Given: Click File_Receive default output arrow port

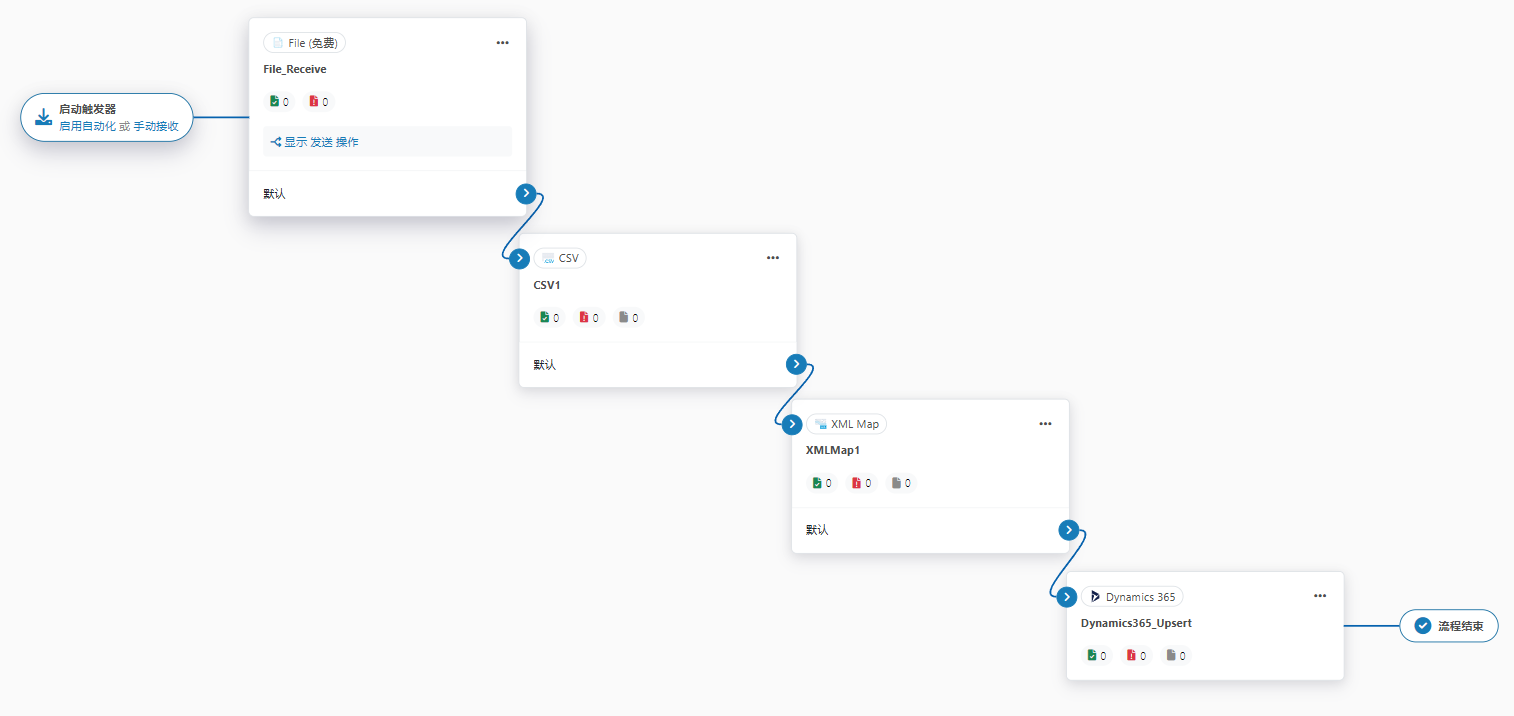Looking at the screenshot, I should [x=526, y=194].
